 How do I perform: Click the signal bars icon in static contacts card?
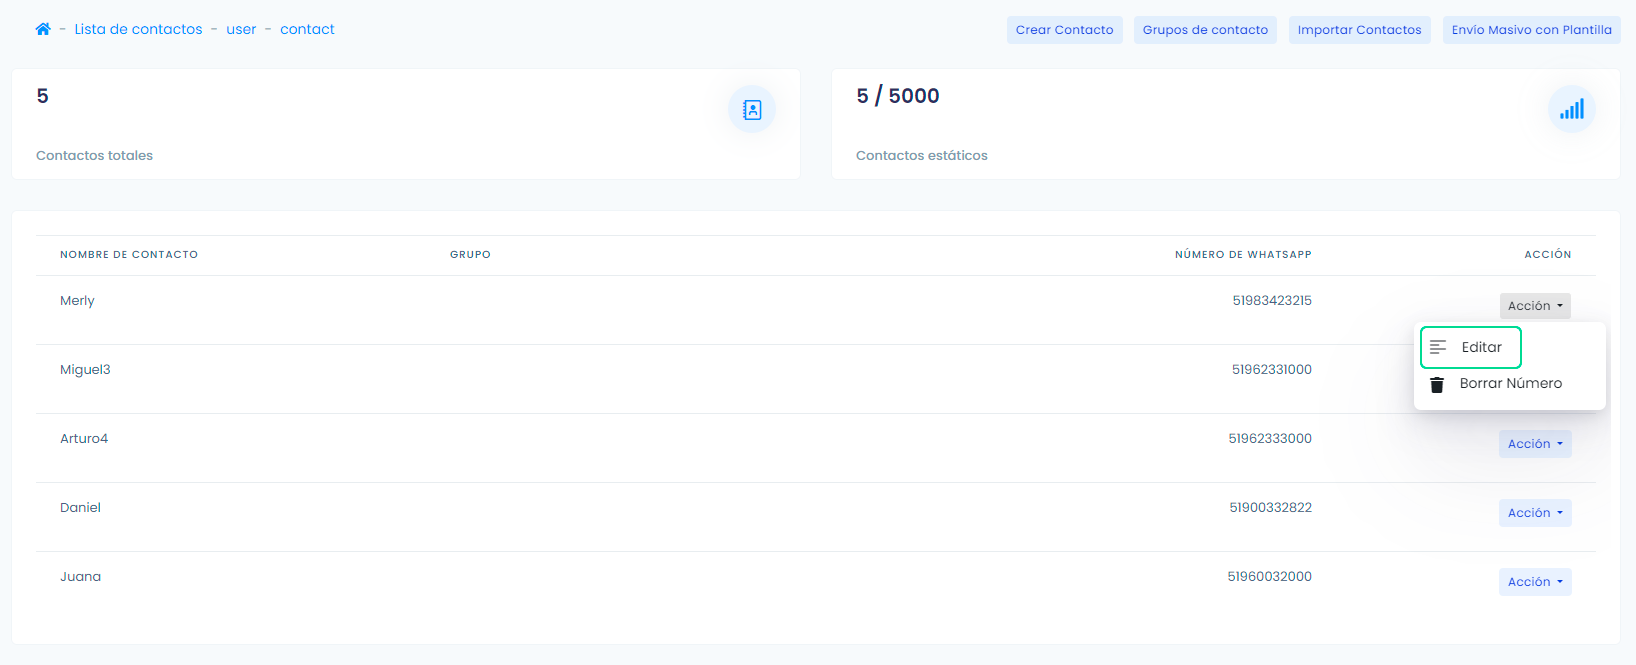coord(1571,109)
